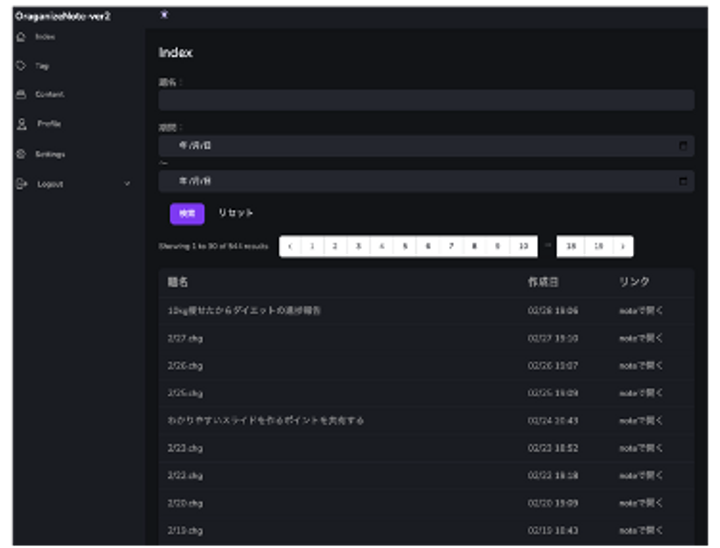This screenshot has width=720, height=548.
Task: Go to previous page with left arrow
Action: pos(290,246)
